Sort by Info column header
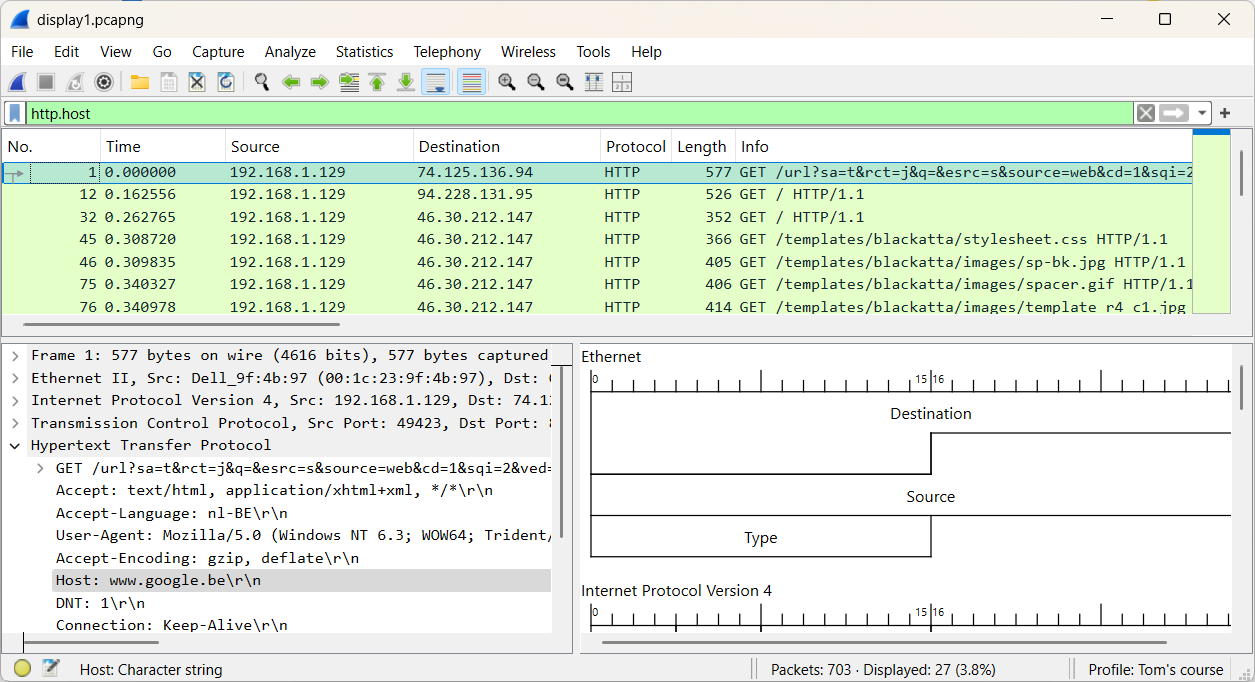The width and height of the screenshot is (1255, 682). (964, 146)
